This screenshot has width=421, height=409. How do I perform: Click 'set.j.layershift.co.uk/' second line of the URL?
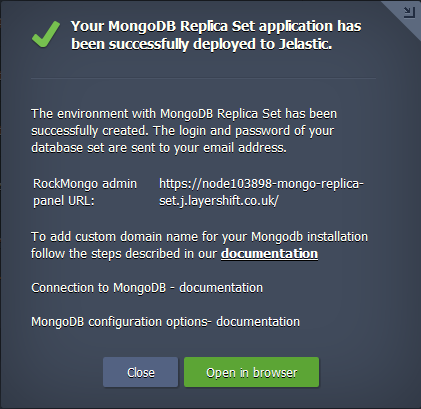tap(219, 201)
